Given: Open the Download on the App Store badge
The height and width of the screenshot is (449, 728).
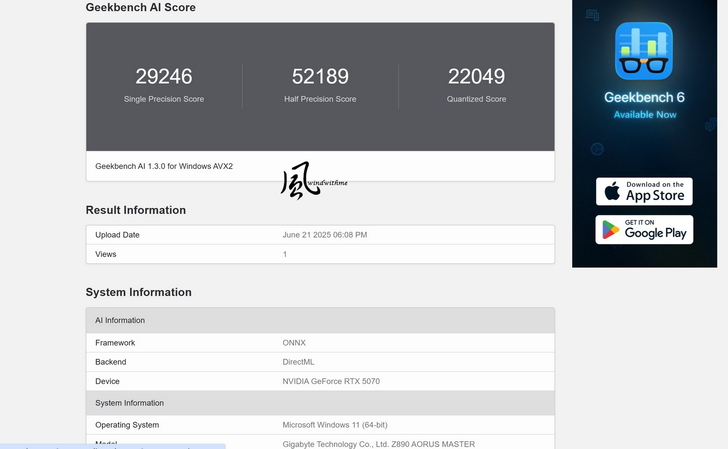Looking at the screenshot, I should [644, 191].
